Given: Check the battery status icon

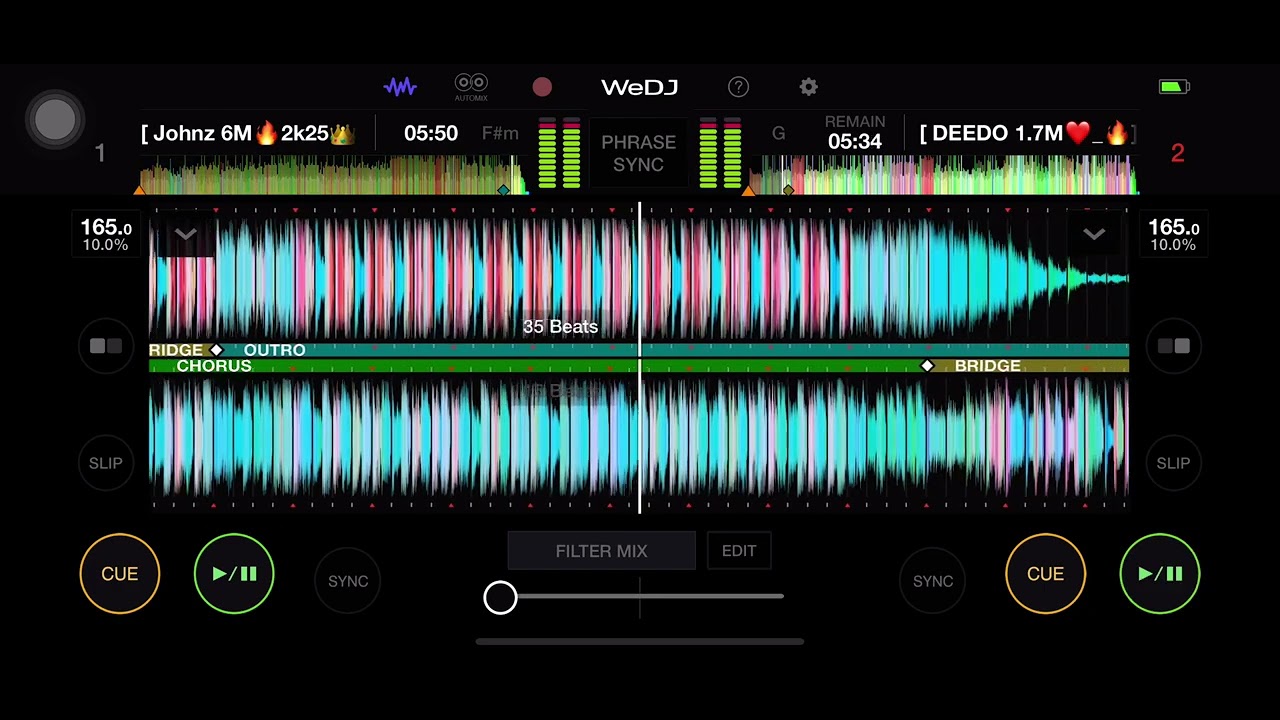Looking at the screenshot, I should [x=1174, y=87].
